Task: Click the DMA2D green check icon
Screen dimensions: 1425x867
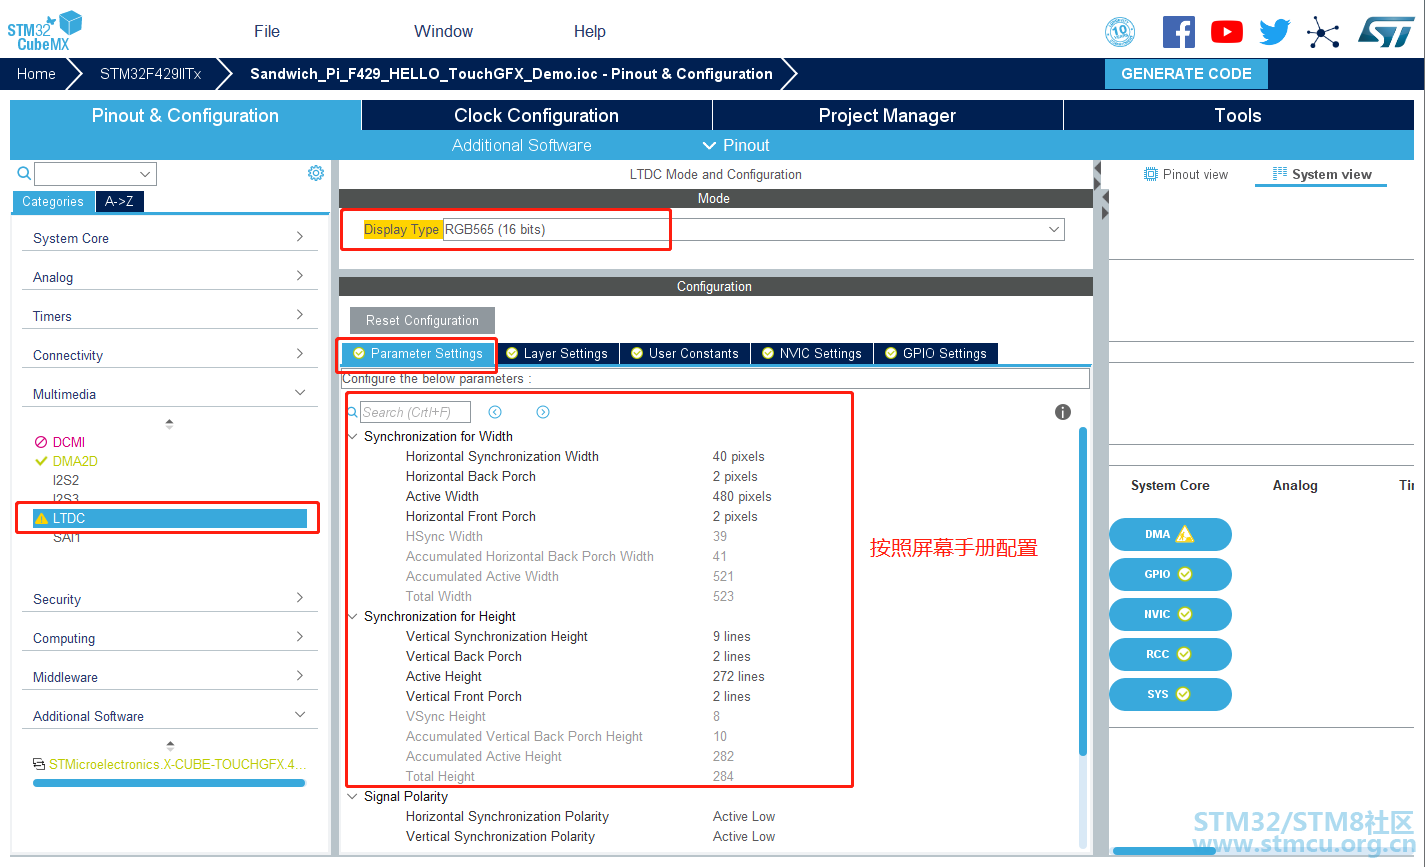Action: coord(41,461)
